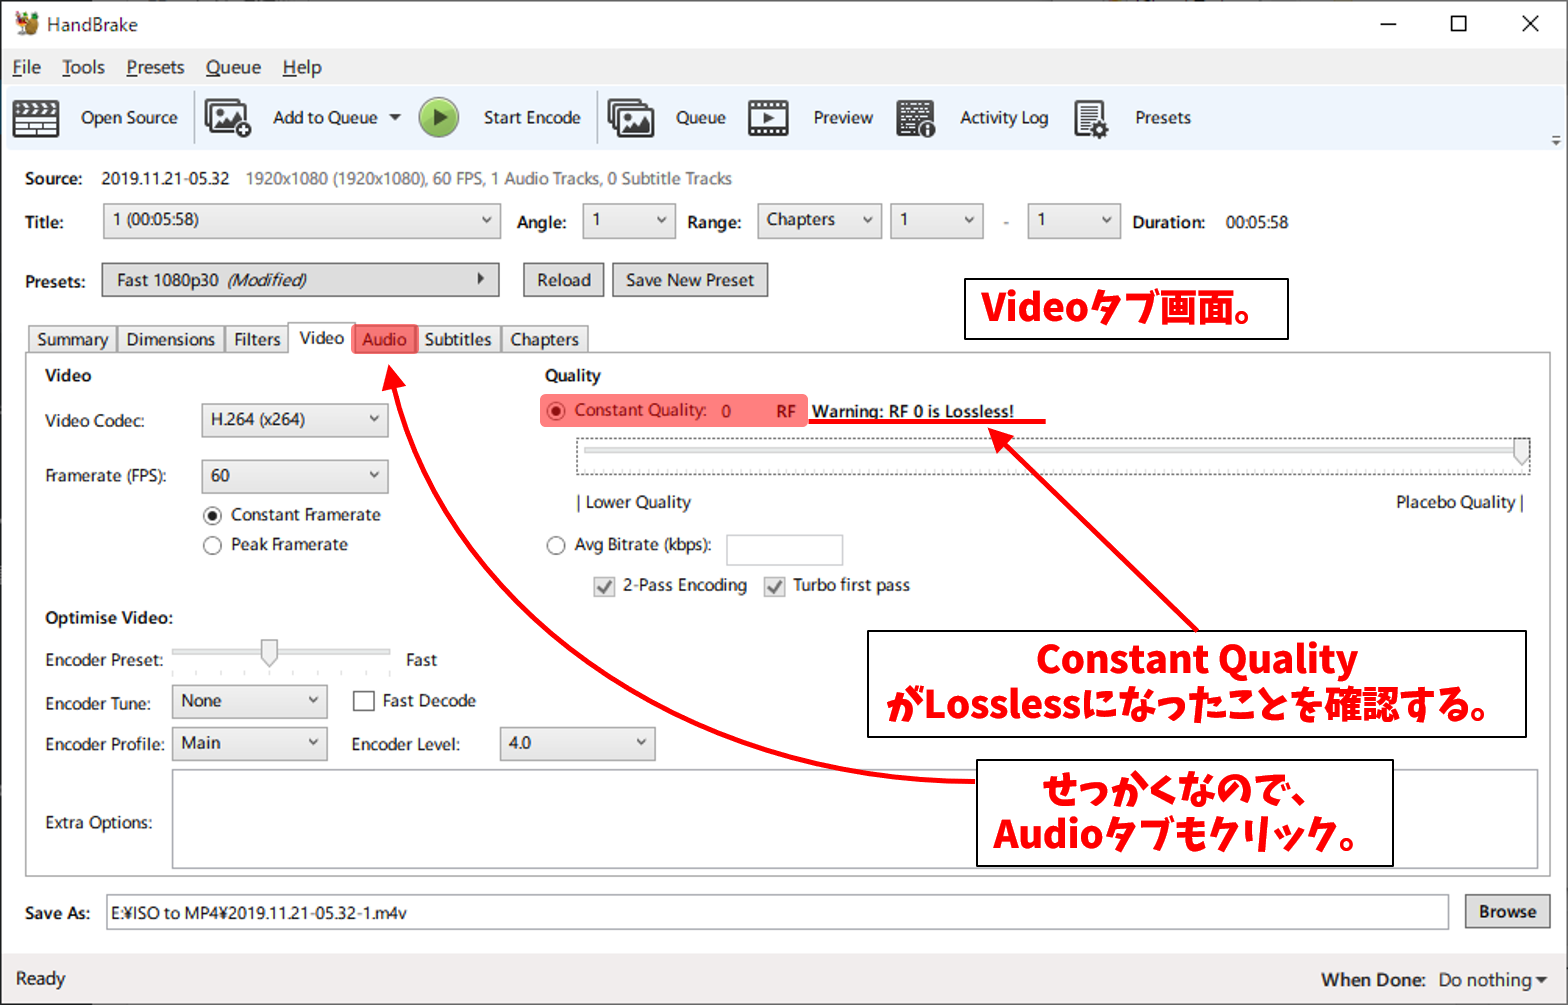Click the Save As path field
The height and width of the screenshot is (1005, 1568).
[777, 912]
